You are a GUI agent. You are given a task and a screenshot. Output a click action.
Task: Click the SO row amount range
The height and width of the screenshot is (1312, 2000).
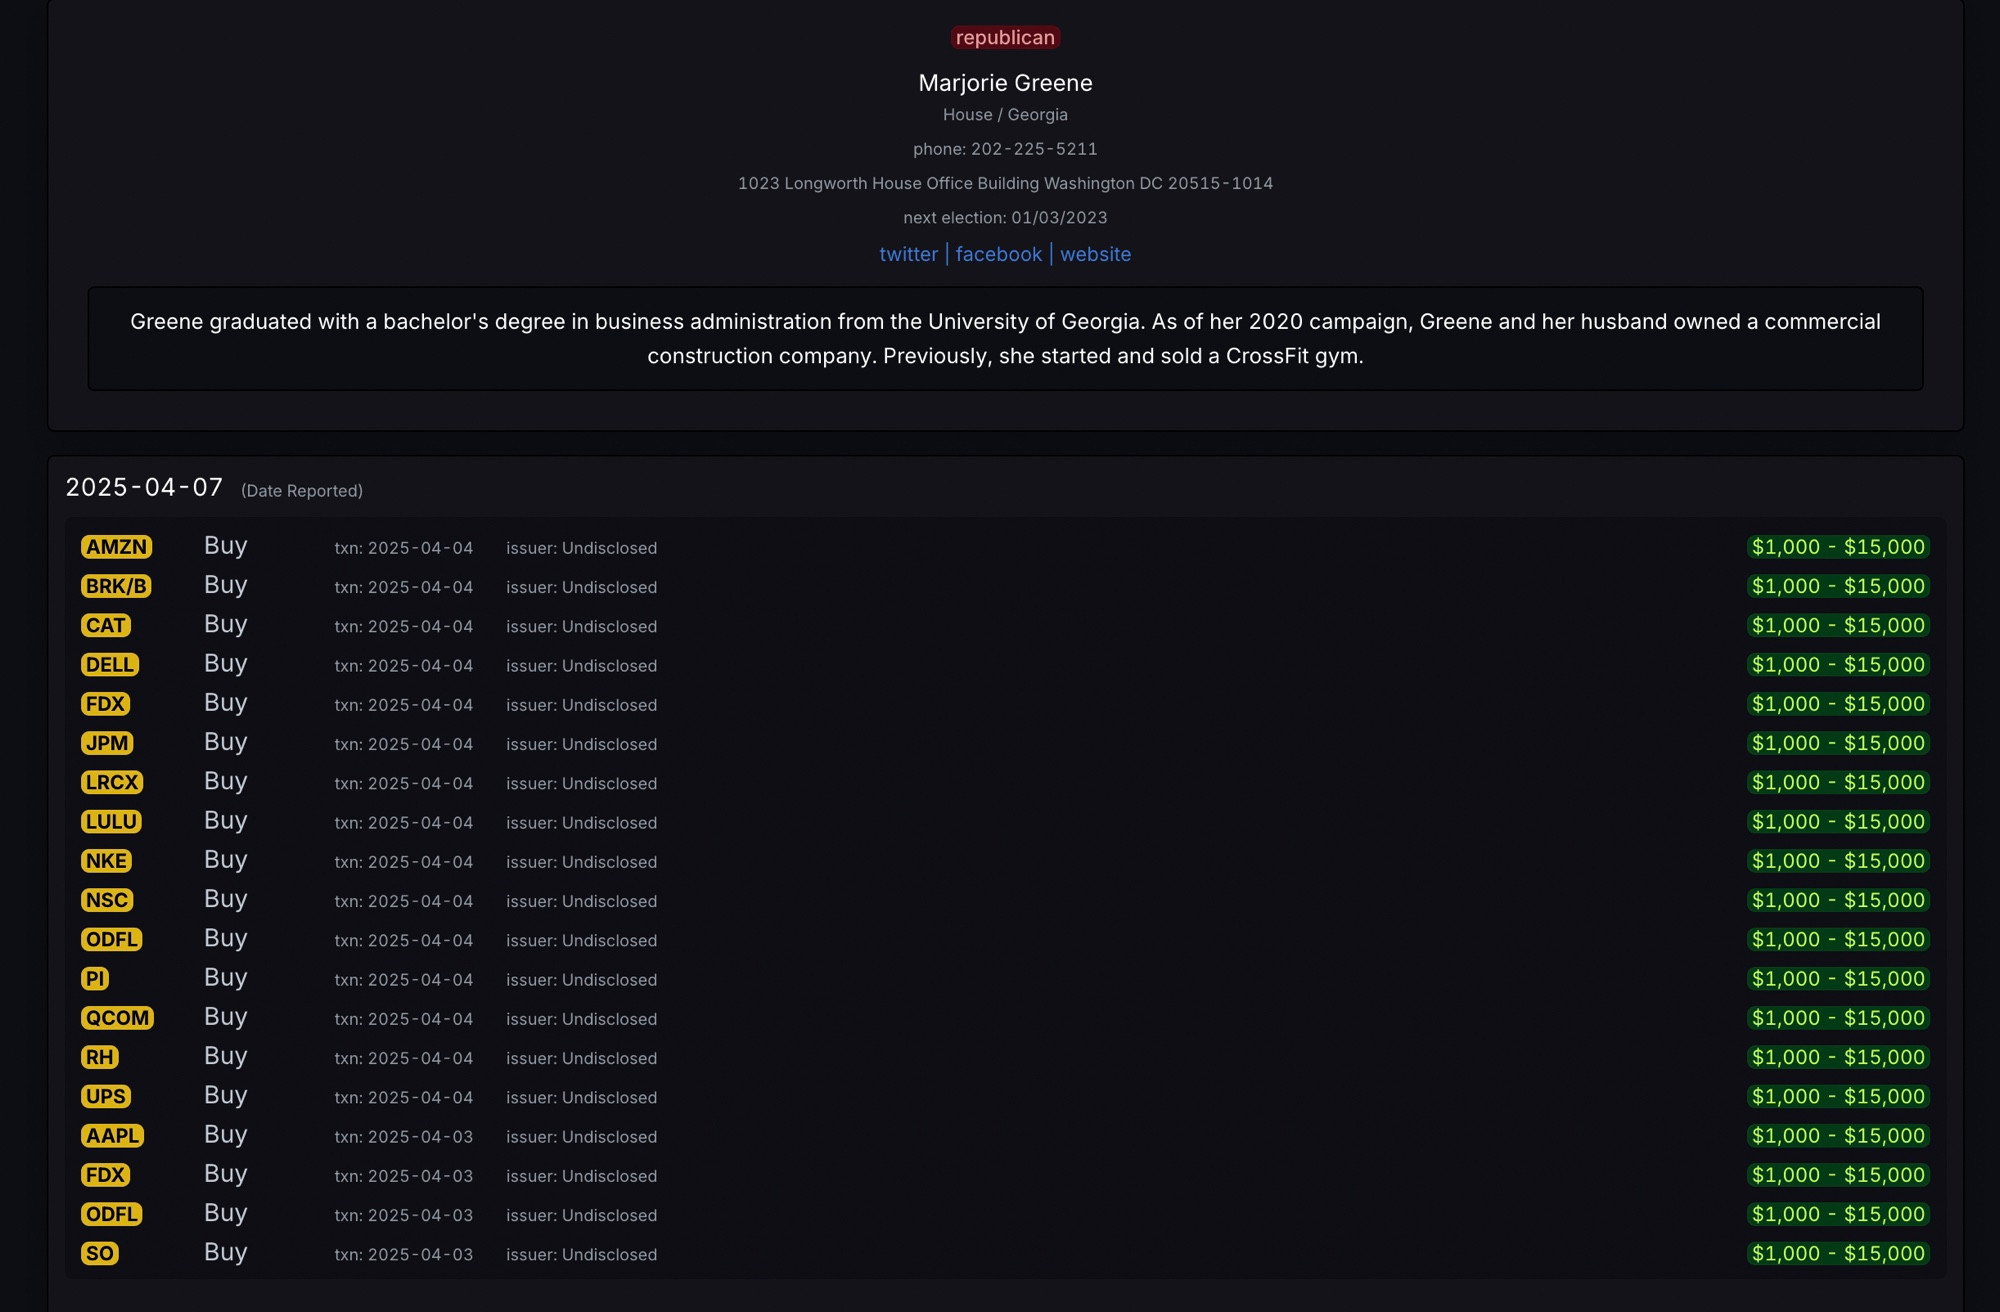click(1838, 1253)
